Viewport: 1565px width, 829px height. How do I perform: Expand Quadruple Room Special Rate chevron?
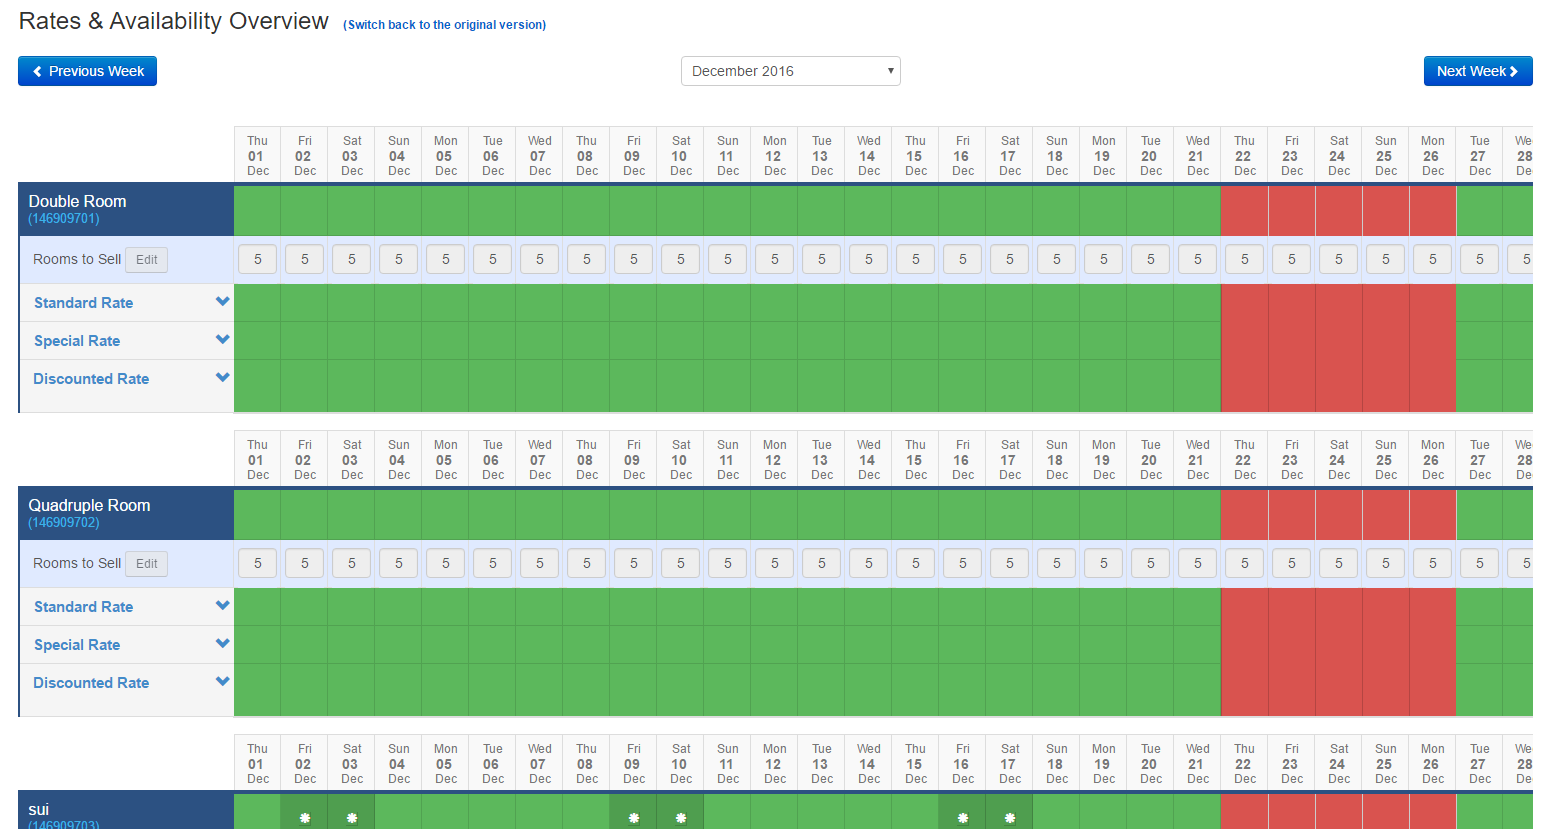point(222,644)
